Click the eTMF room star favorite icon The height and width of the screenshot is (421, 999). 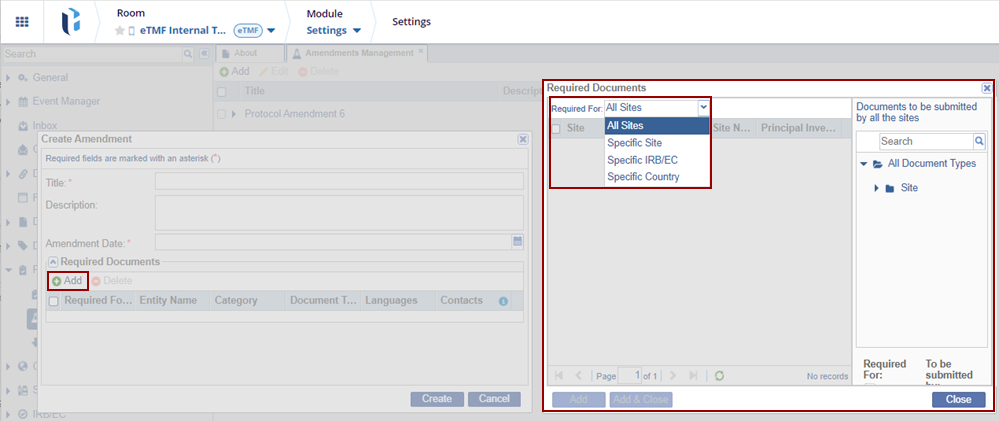coord(121,31)
